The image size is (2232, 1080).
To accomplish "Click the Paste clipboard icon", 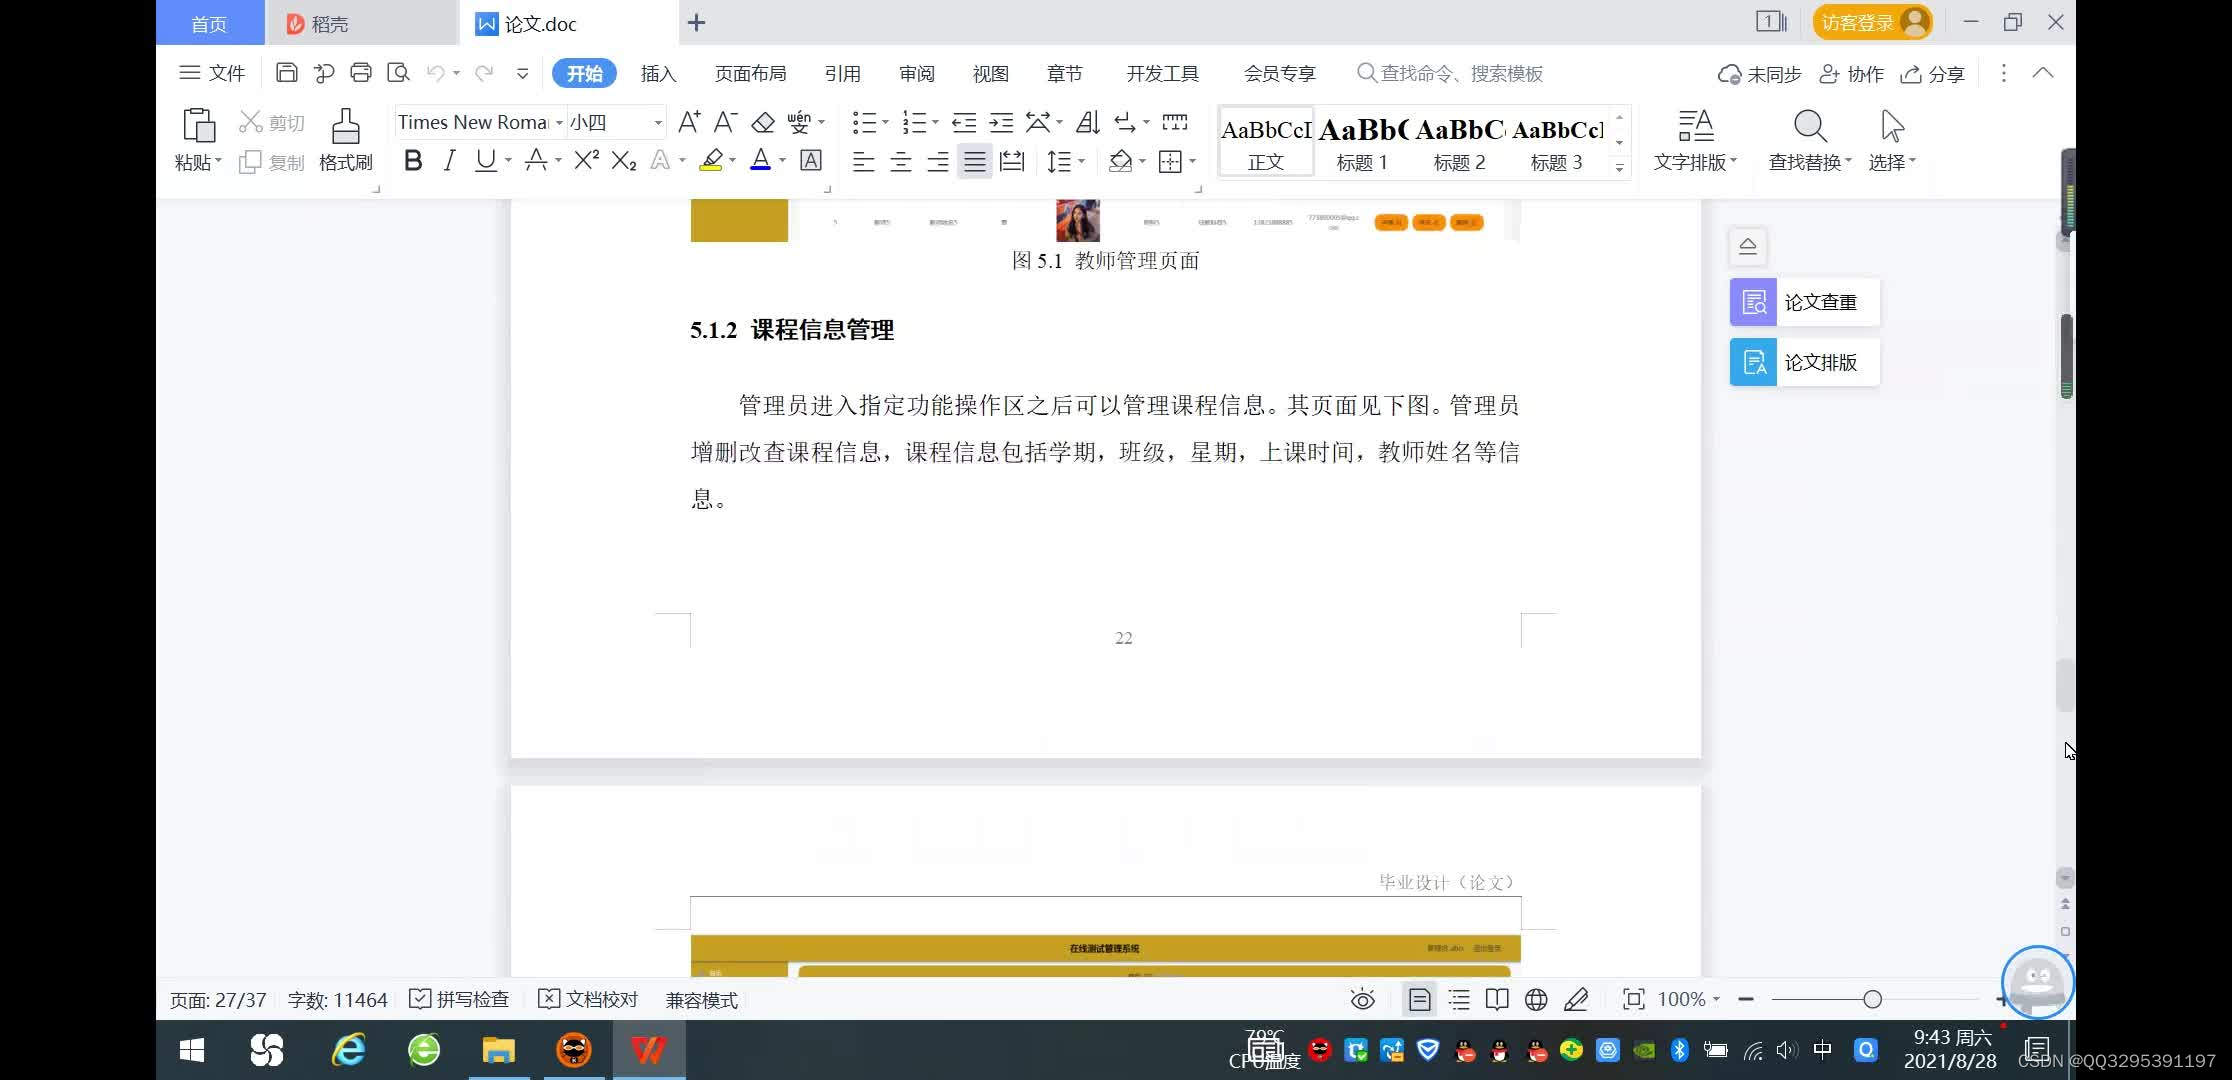I will click(198, 126).
